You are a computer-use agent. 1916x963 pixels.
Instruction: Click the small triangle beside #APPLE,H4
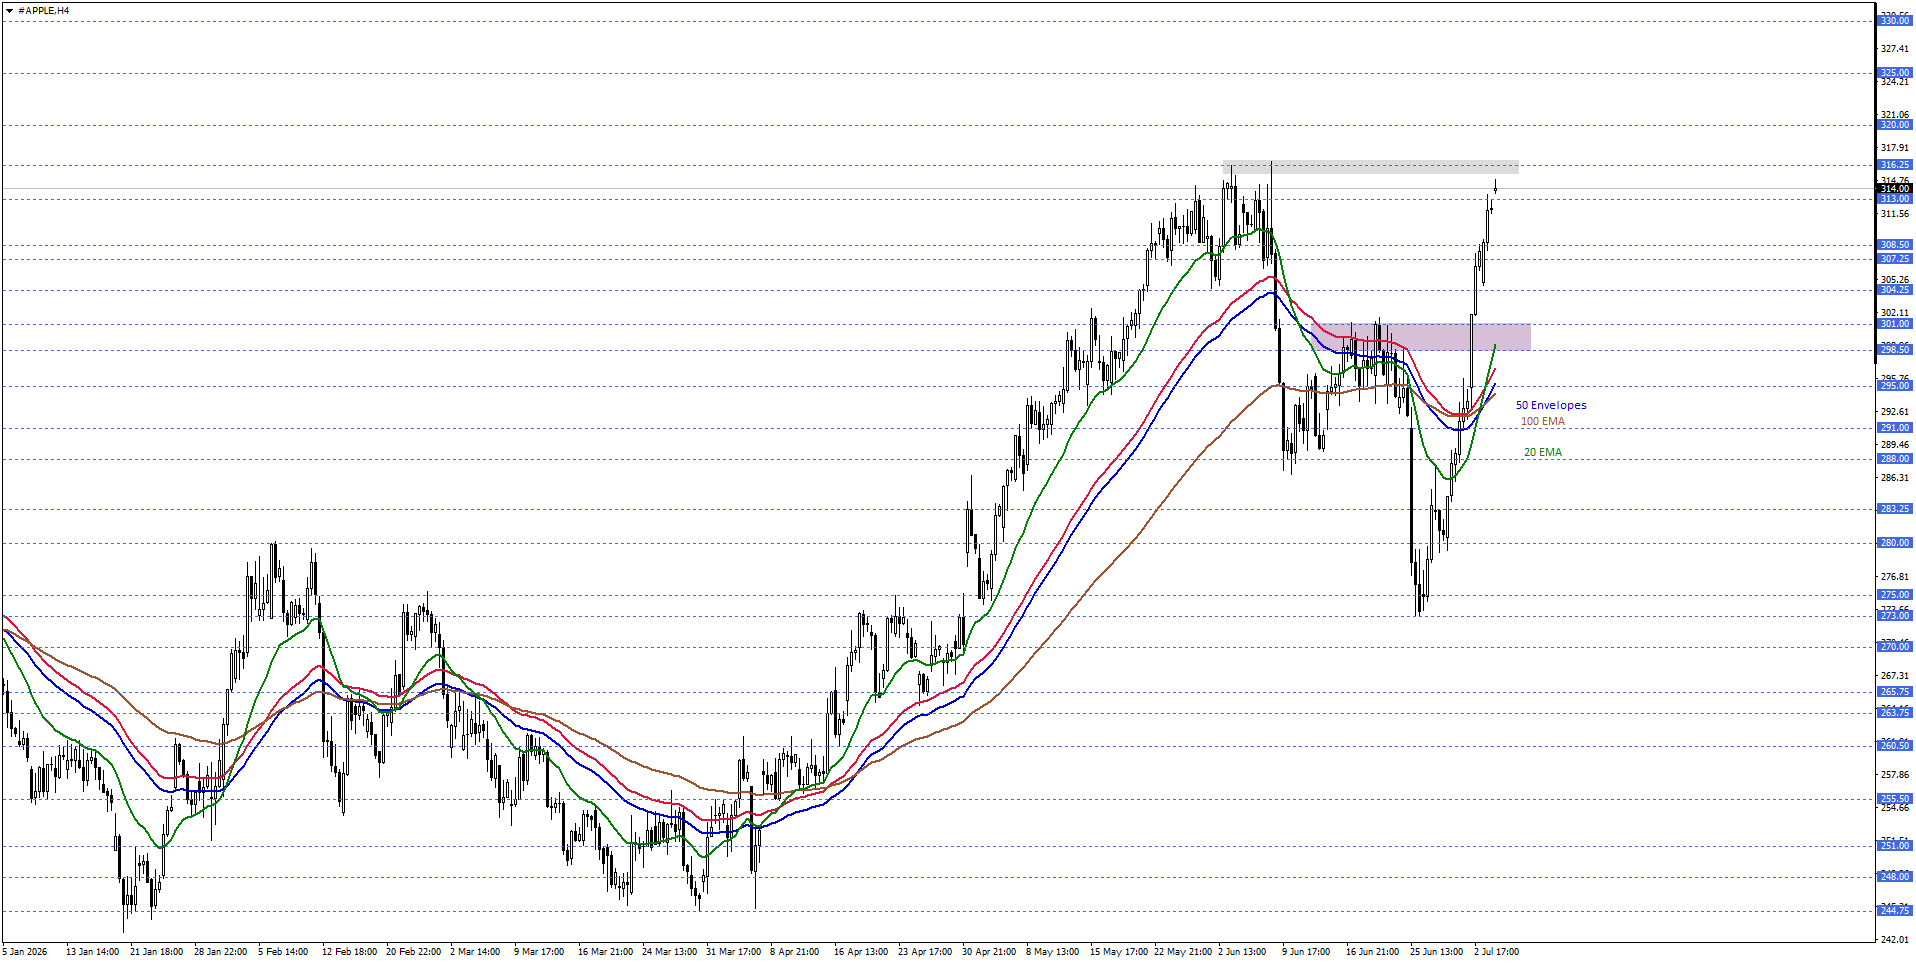10,10
